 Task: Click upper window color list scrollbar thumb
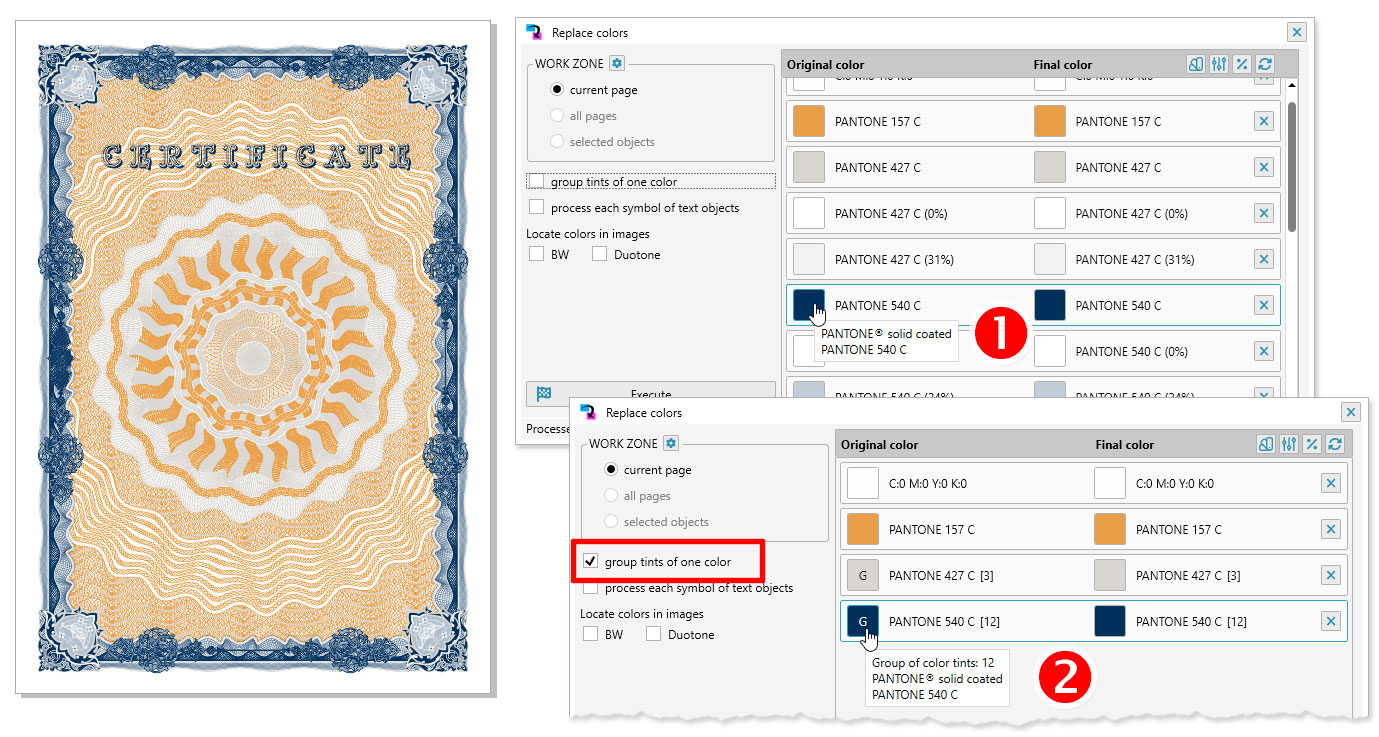pyautogui.click(x=1291, y=165)
